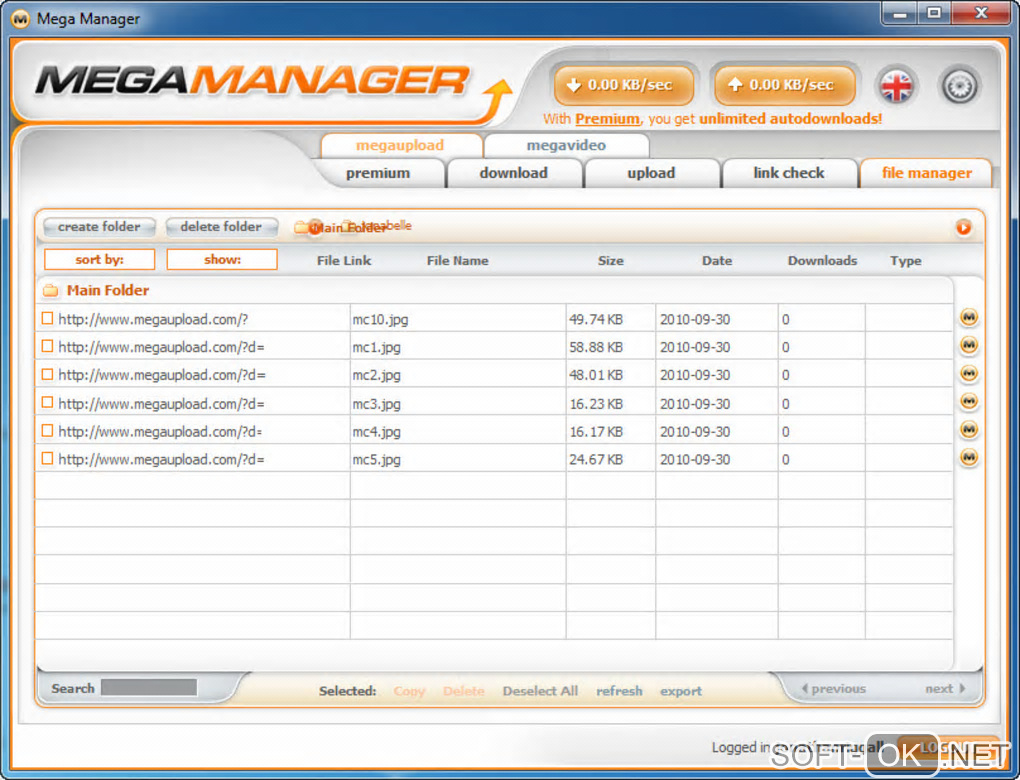Click the M icon in mc1.jpg row
The height and width of the screenshot is (780, 1020).
[969, 345]
